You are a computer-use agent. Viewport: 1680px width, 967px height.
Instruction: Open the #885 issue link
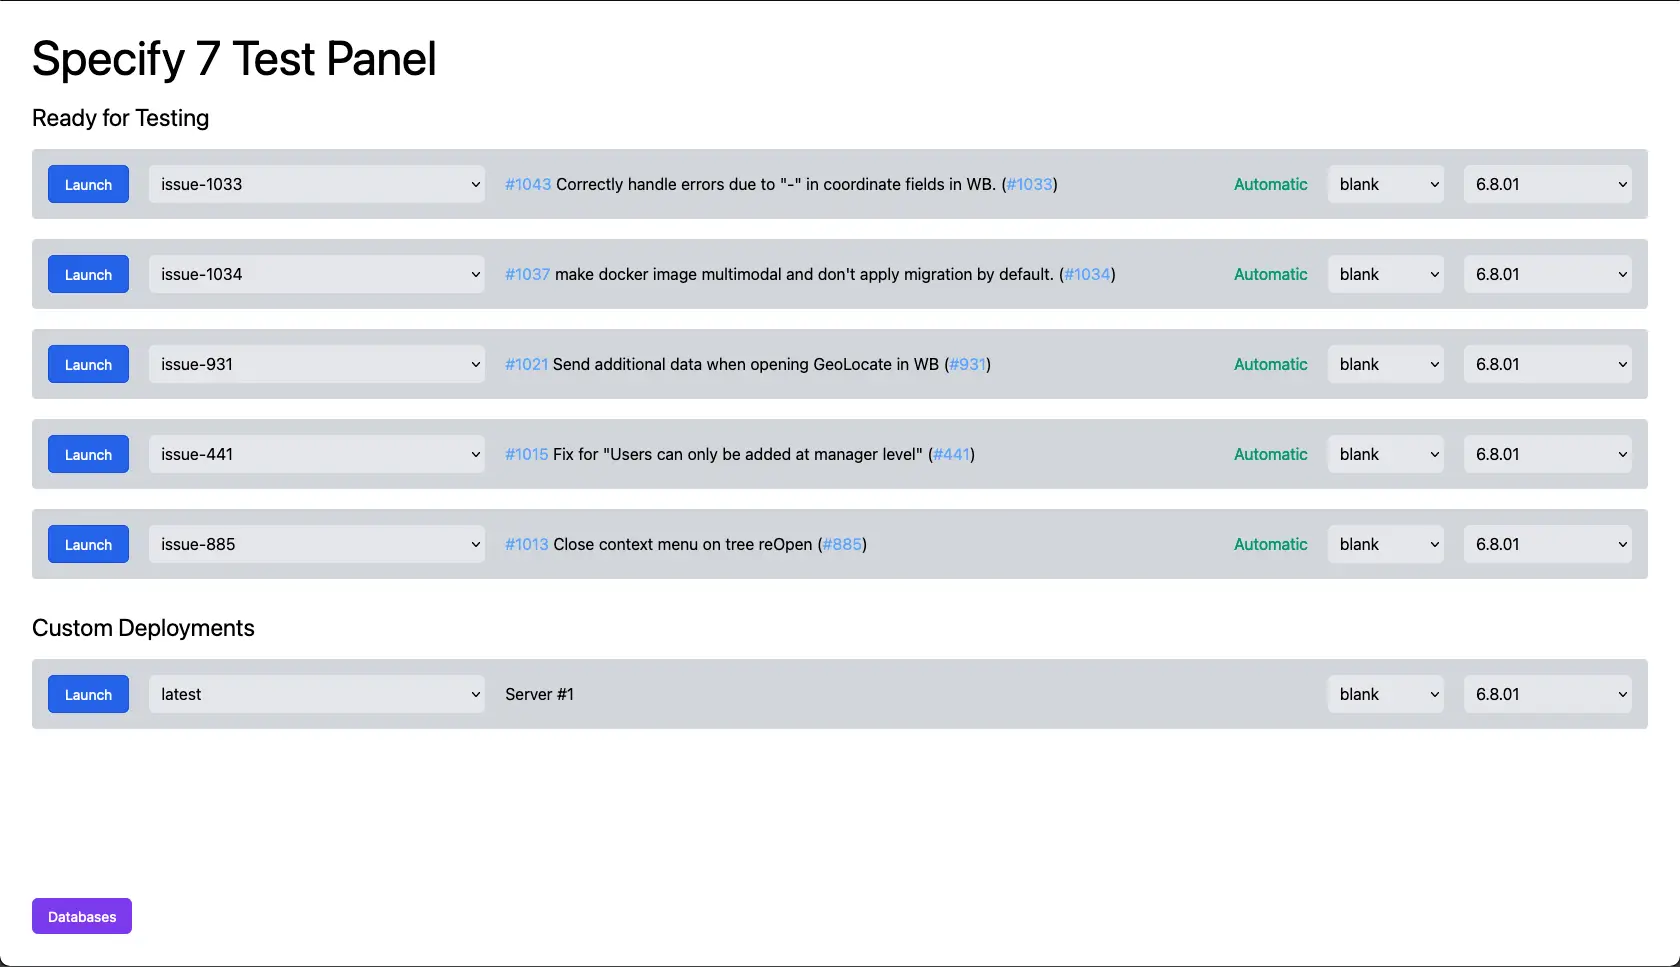coord(842,544)
